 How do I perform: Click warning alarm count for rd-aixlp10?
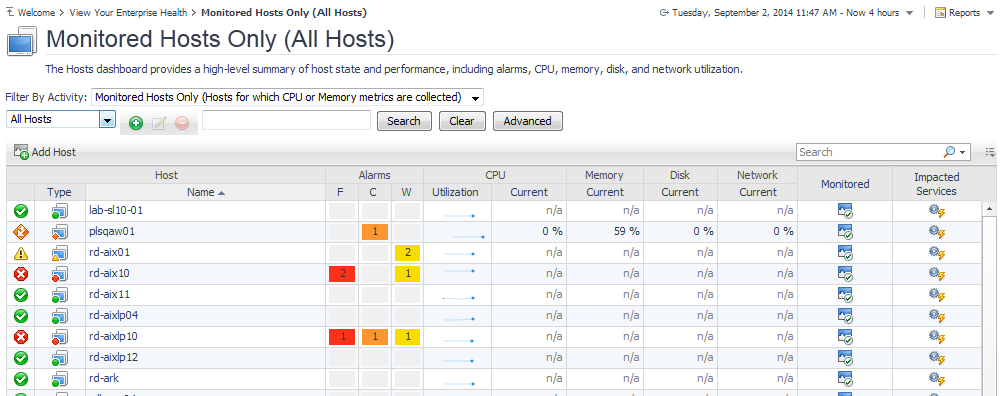click(407, 337)
